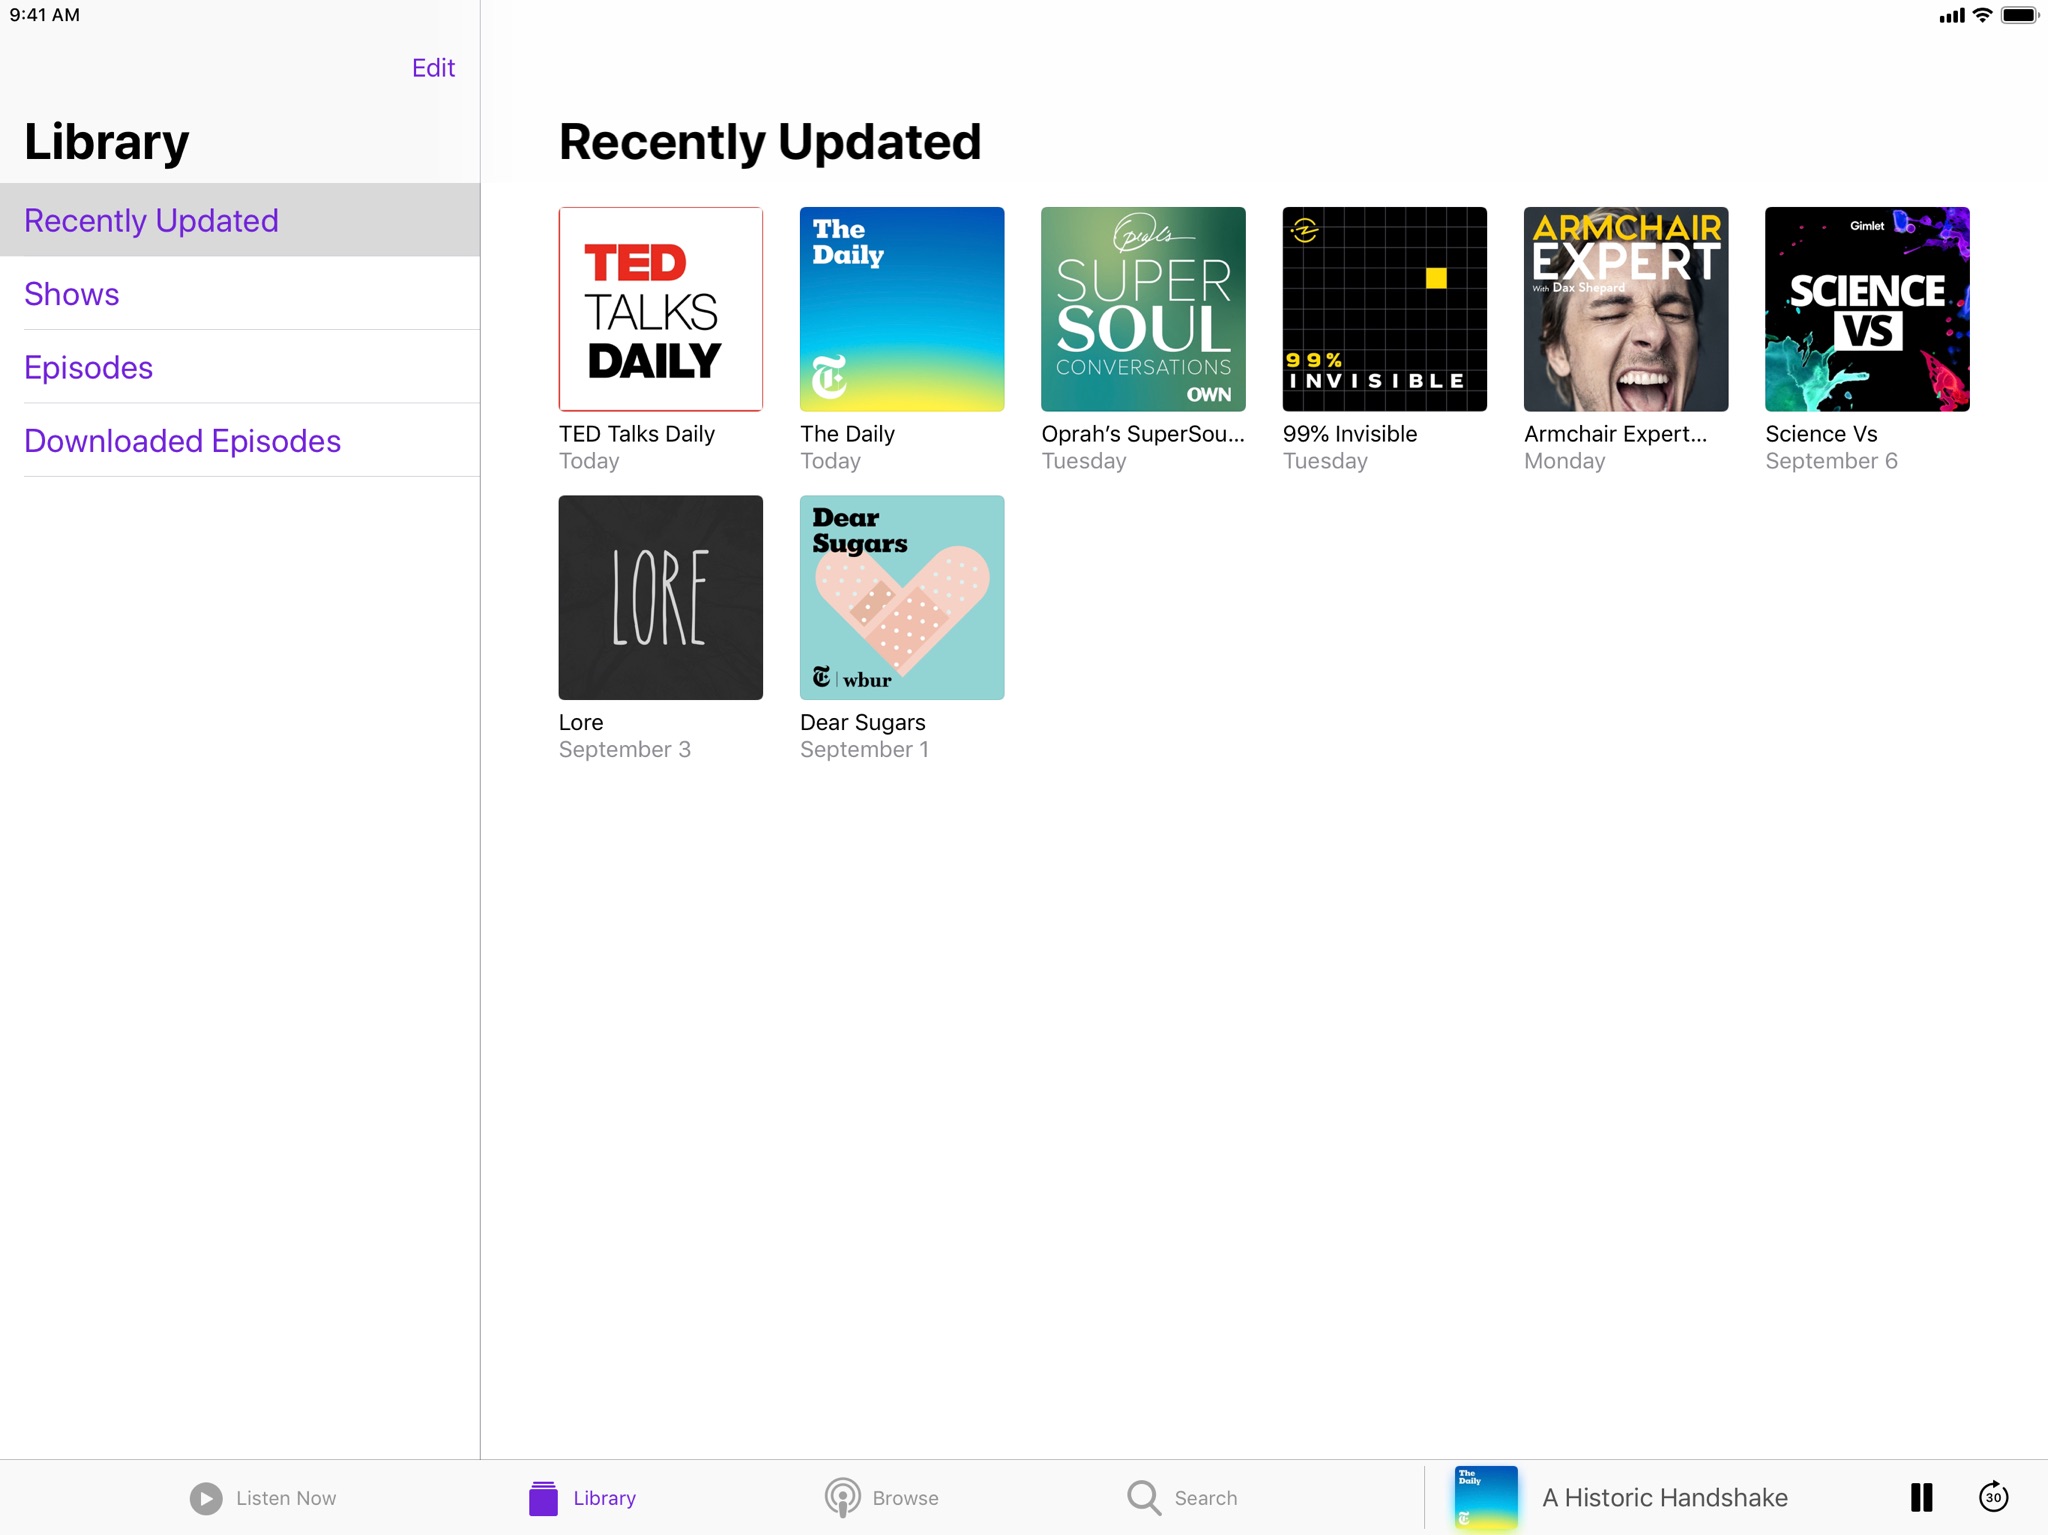Tap the cellular signal bars icon
Image resolution: width=2048 pixels, height=1535 pixels.
1951,16
